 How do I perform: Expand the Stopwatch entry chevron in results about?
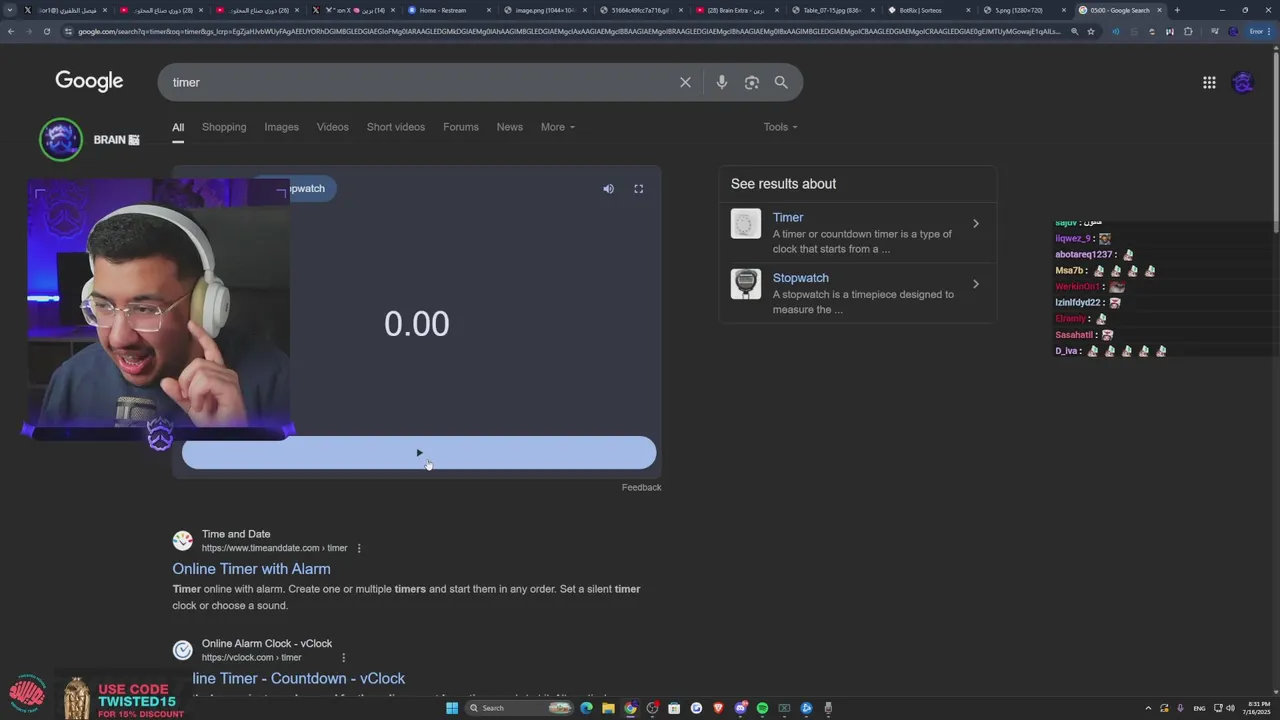coord(976,284)
